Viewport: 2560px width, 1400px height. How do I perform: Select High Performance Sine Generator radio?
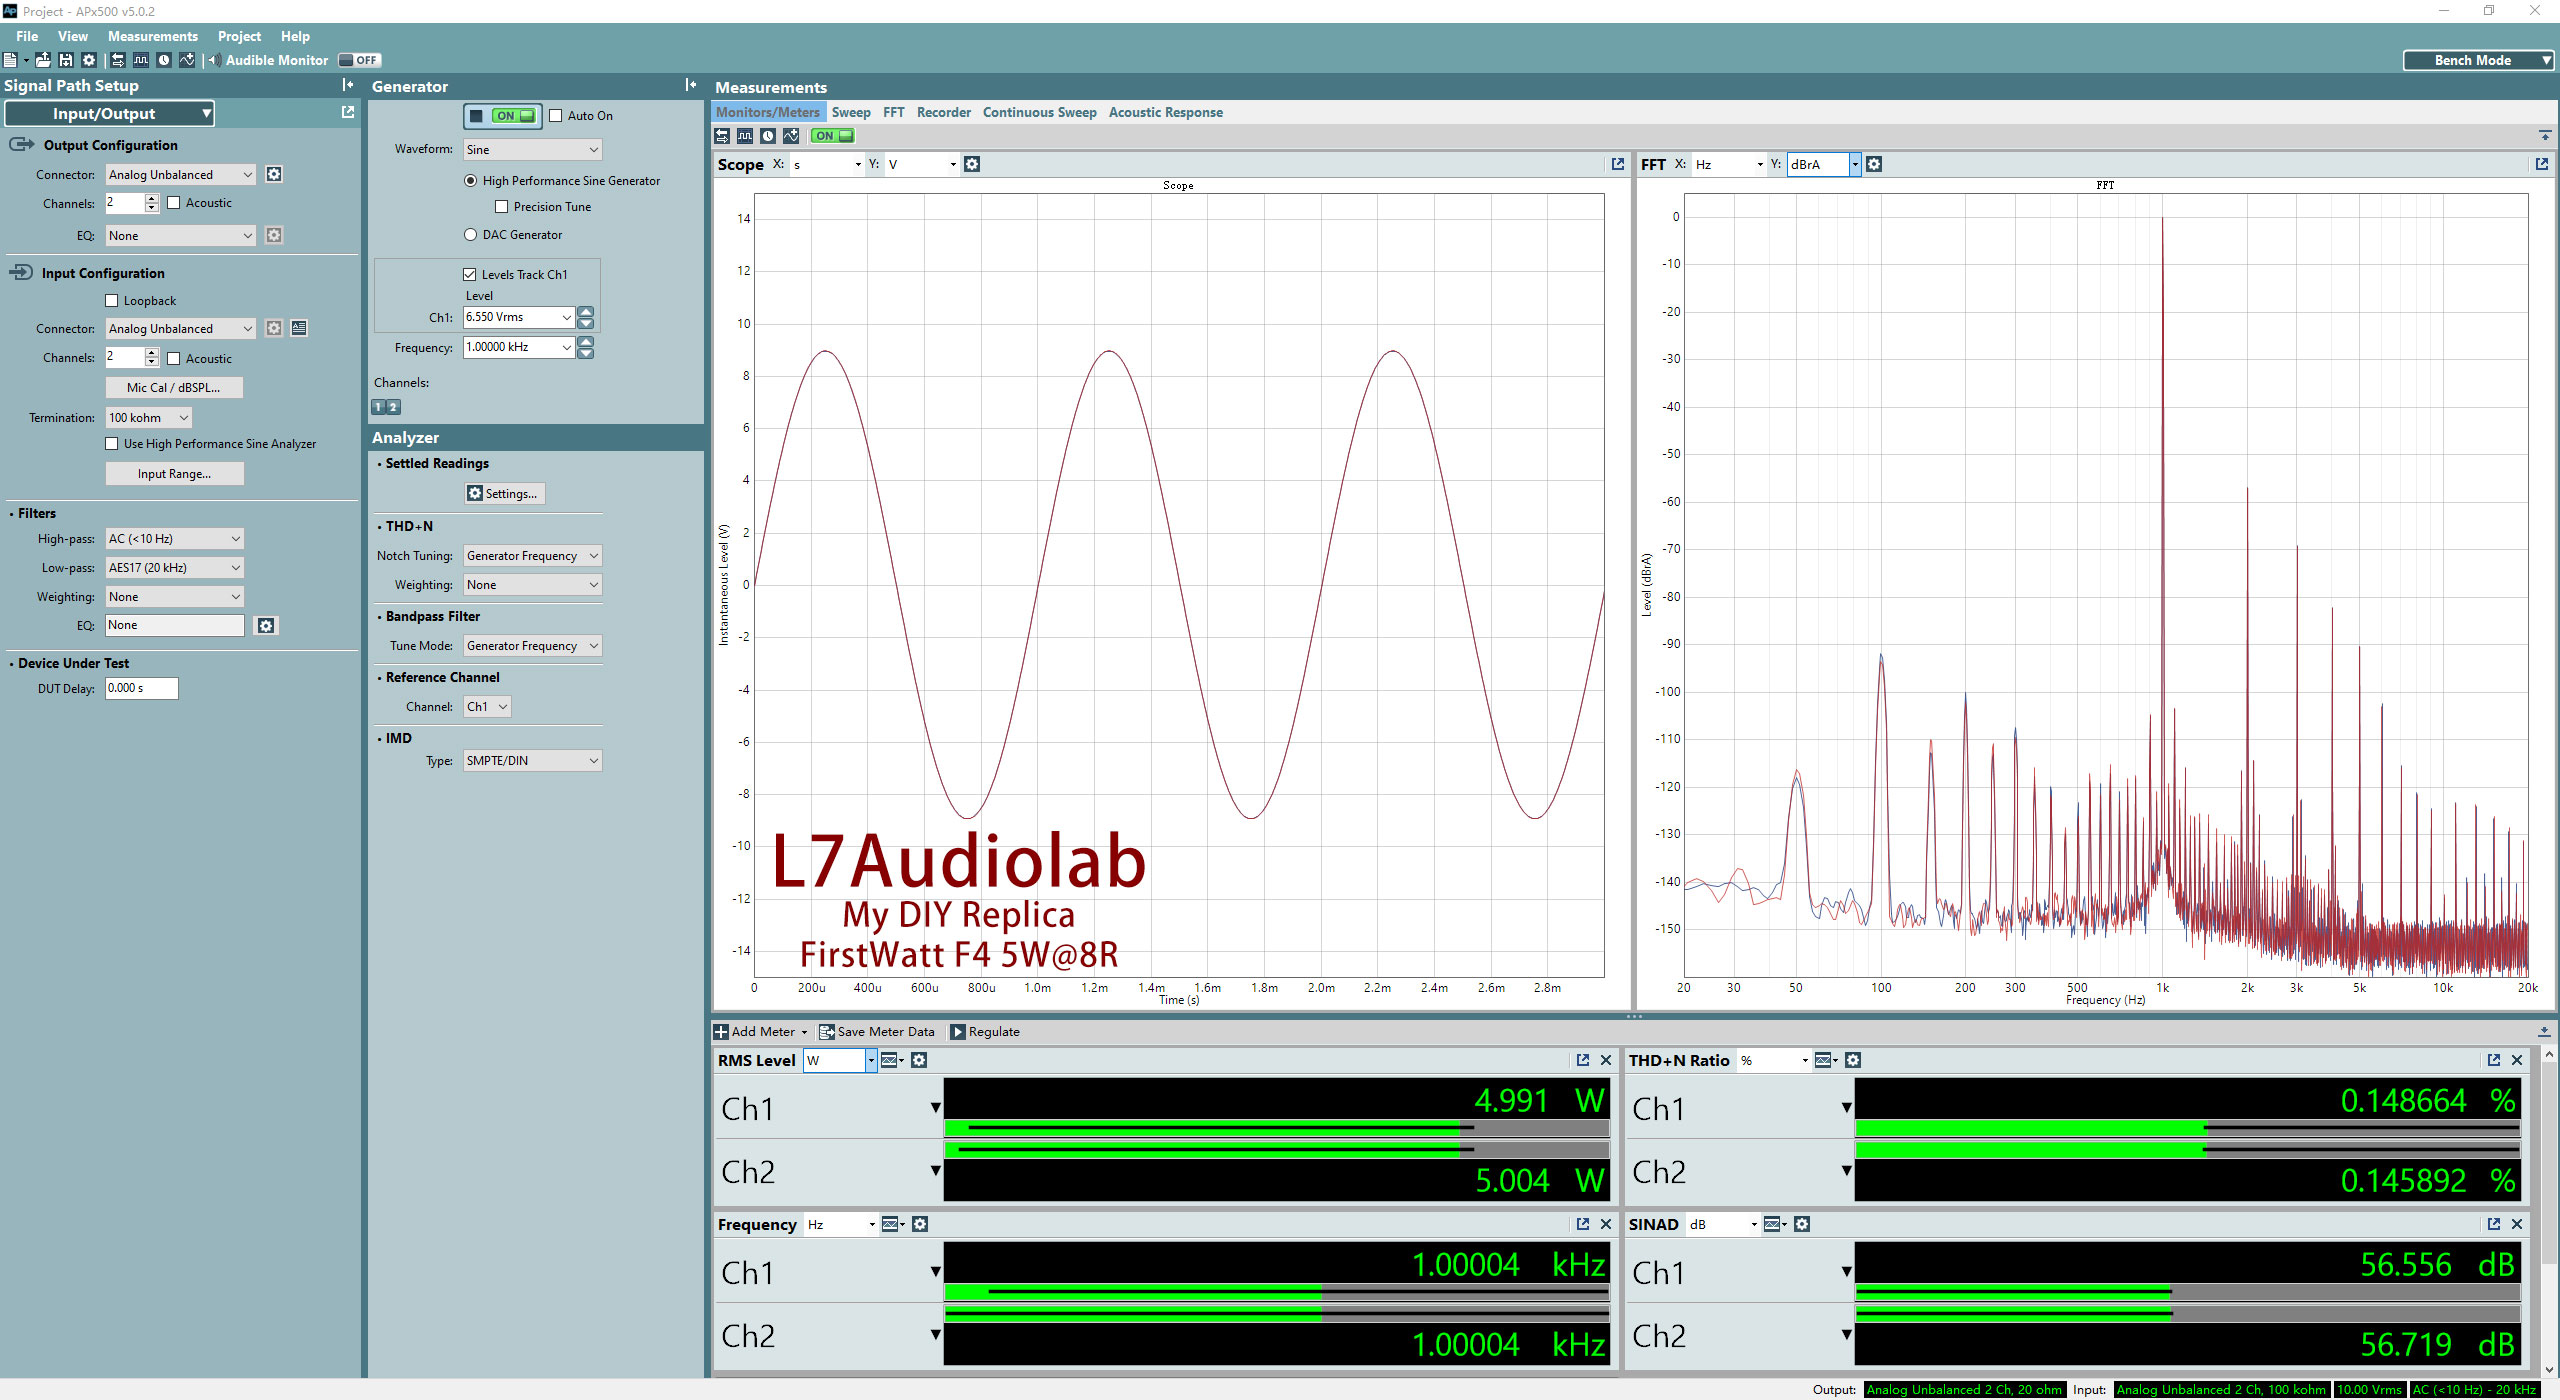point(470,181)
